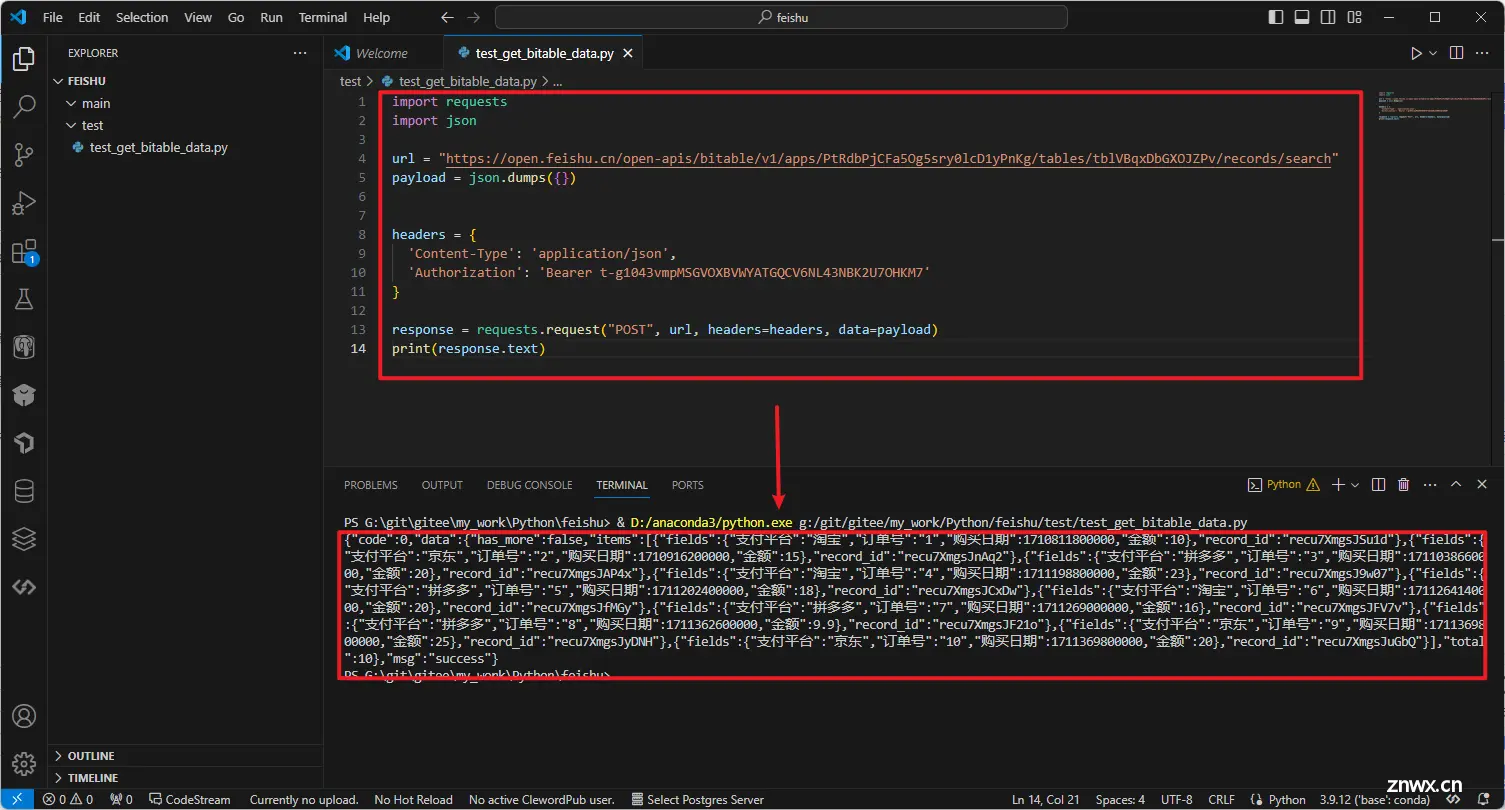
Task: Open the Testing flask view
Action: (24, 298)
